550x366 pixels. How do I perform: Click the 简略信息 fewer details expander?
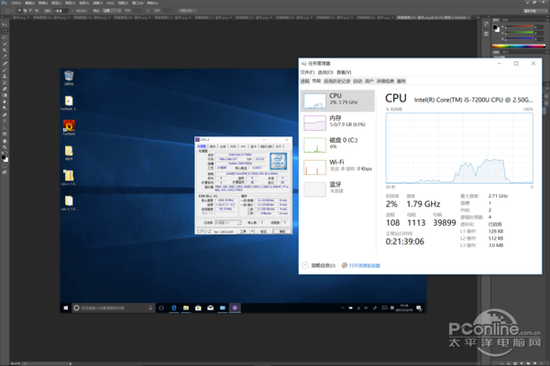[318, 265]
